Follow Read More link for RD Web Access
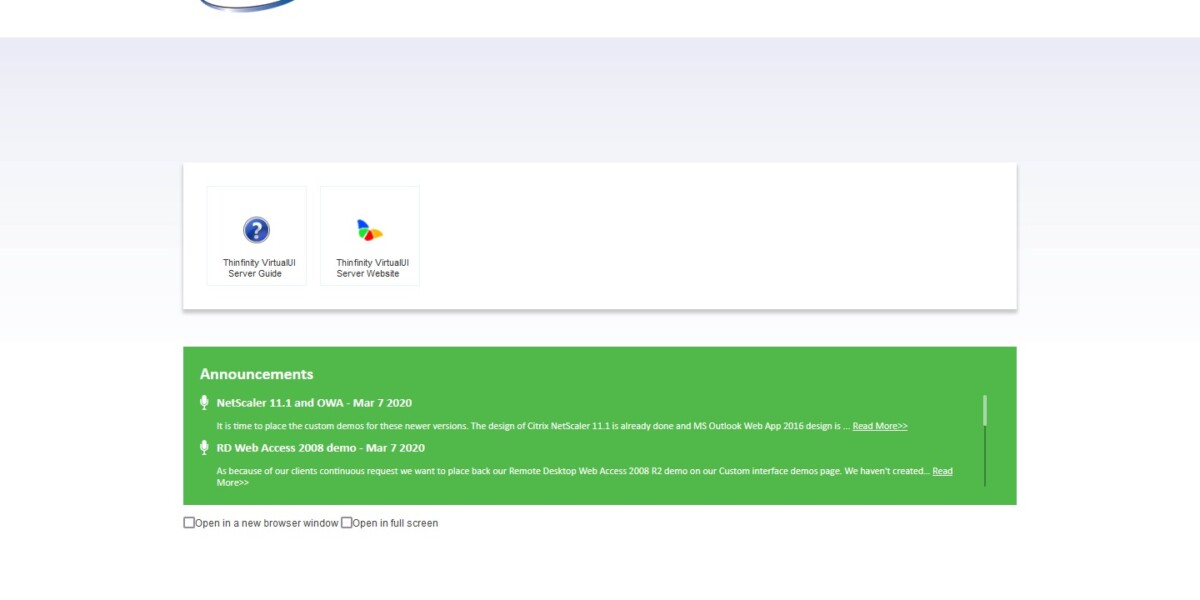 [x=942, y=471]
